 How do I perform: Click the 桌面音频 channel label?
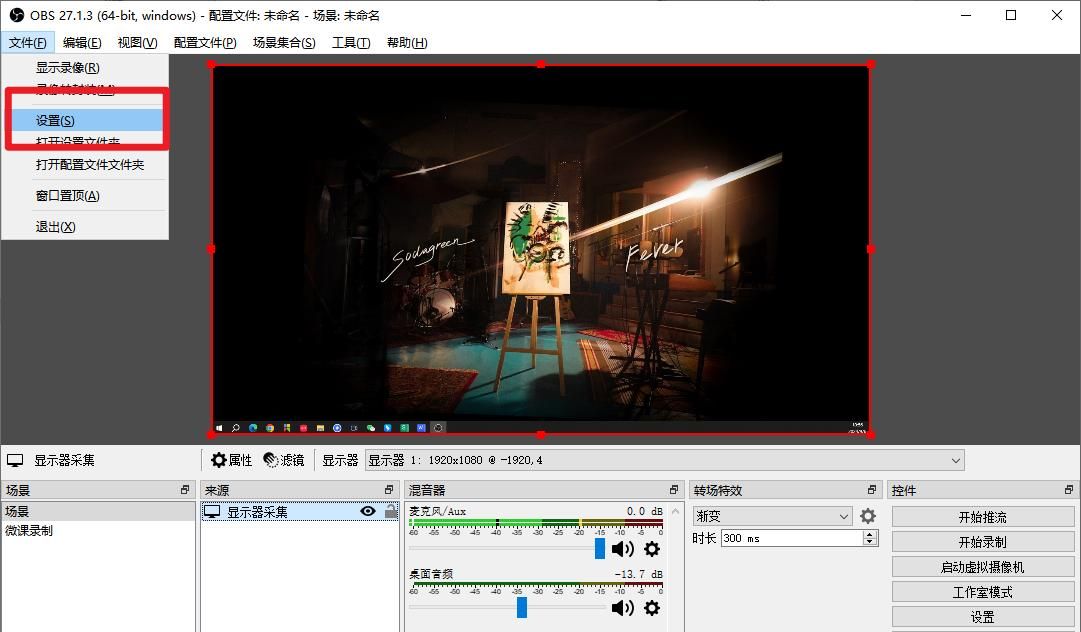pos(431,574)
